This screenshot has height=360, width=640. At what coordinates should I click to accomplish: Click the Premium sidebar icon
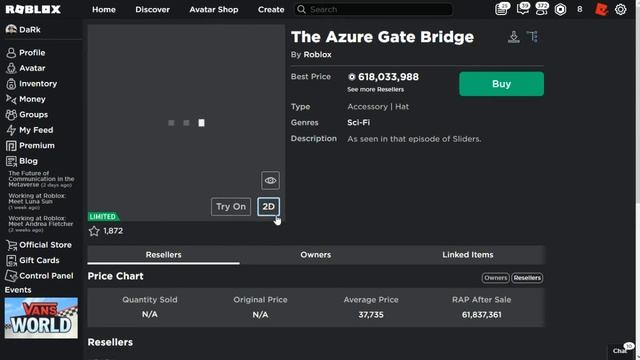click(11, 146)
